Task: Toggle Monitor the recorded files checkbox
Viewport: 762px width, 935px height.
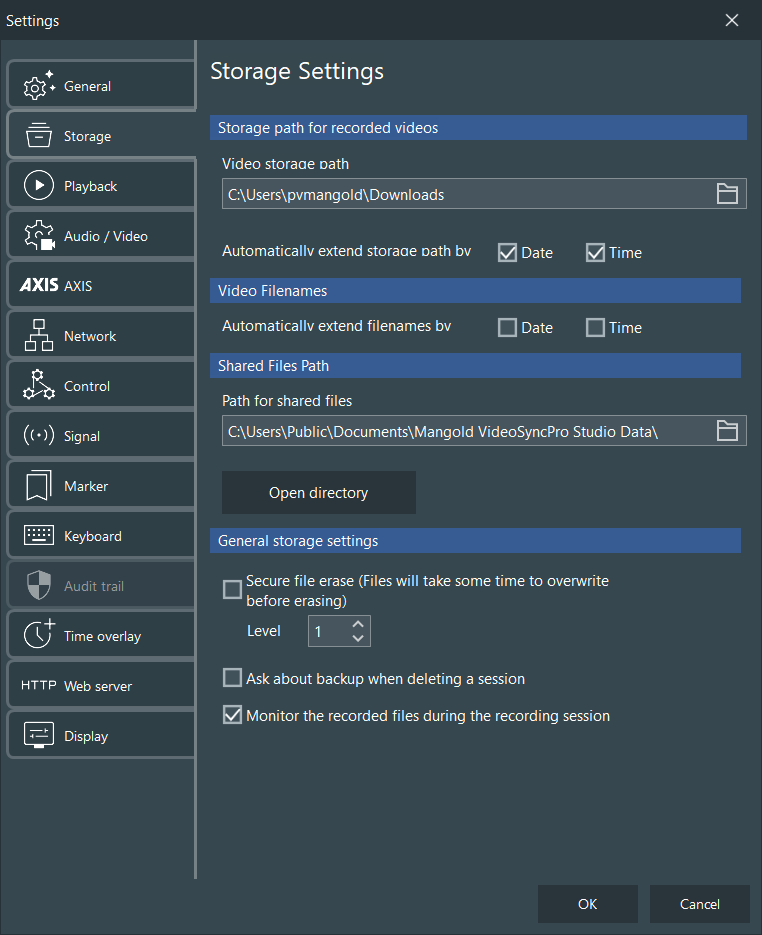Action: [232, 716]
